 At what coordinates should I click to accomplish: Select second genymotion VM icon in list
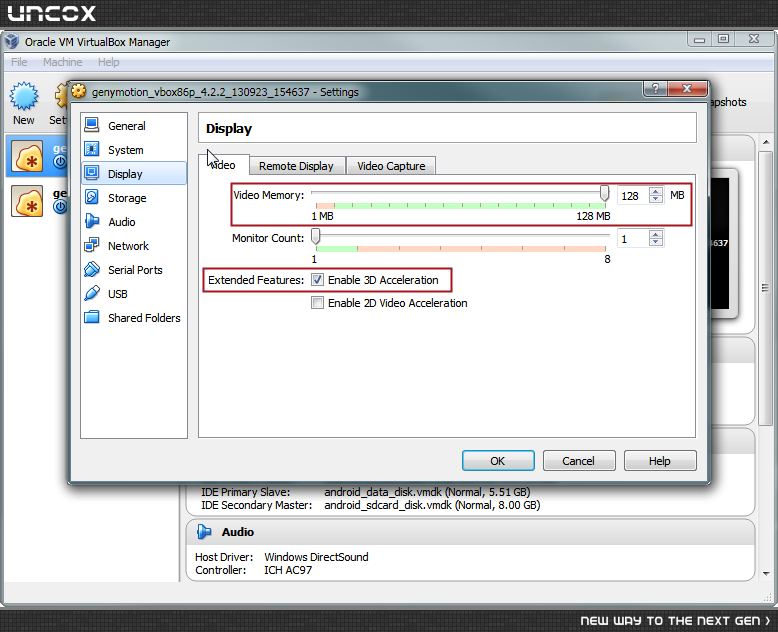tap(27, 201)
